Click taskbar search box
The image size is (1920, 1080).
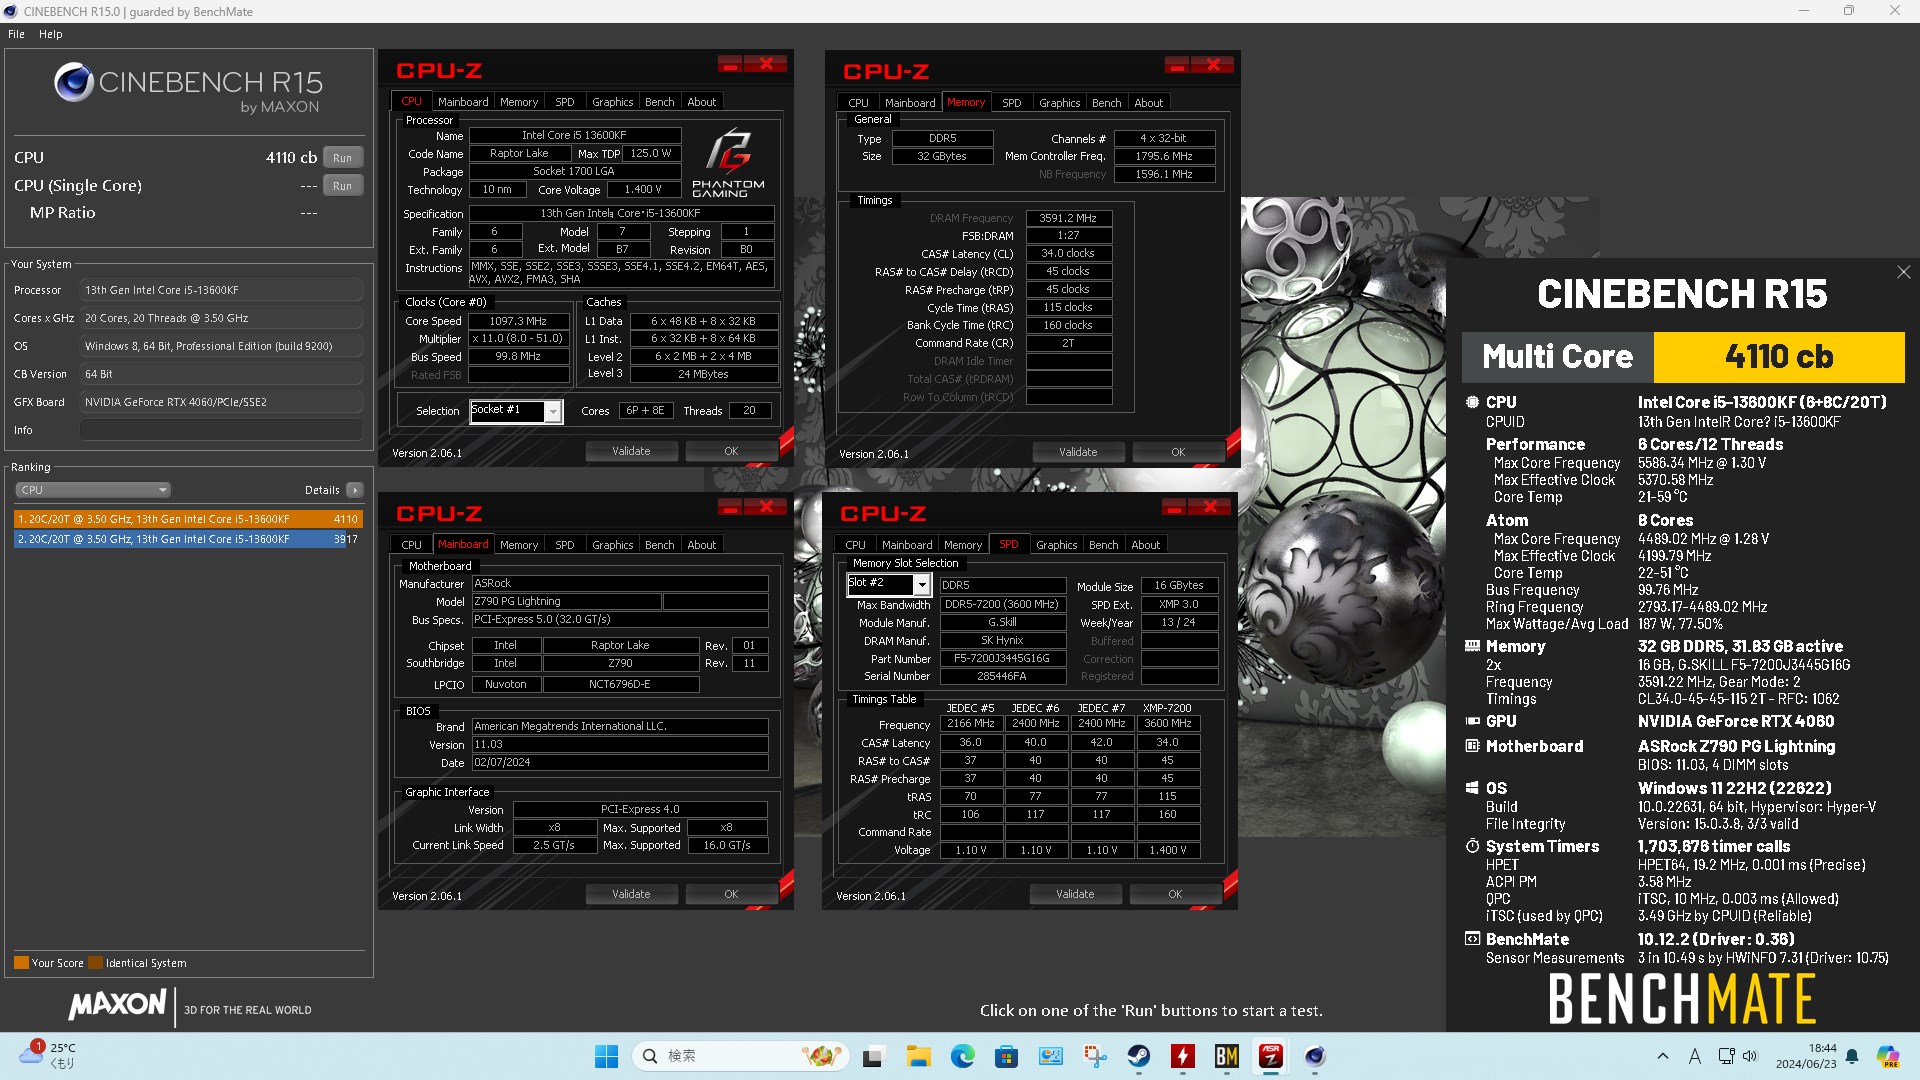[x=741, y=1056]
